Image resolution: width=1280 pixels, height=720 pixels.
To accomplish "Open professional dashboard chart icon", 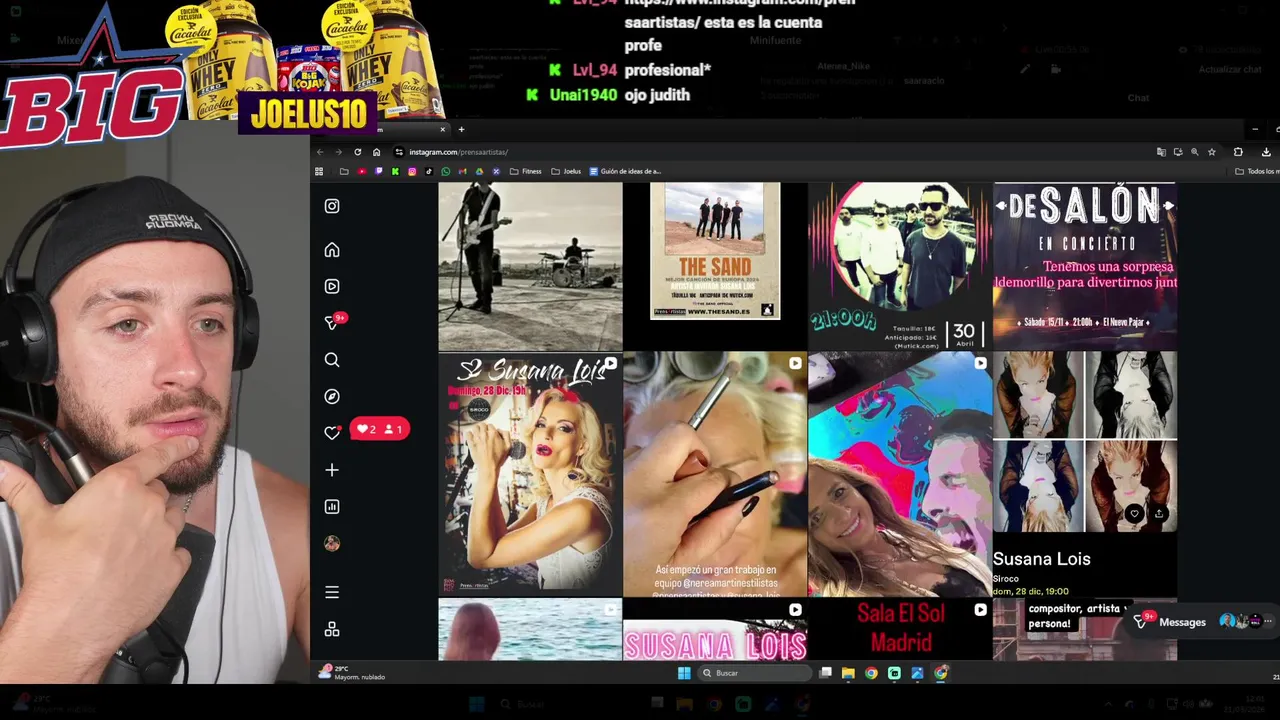I will point(332,507).
